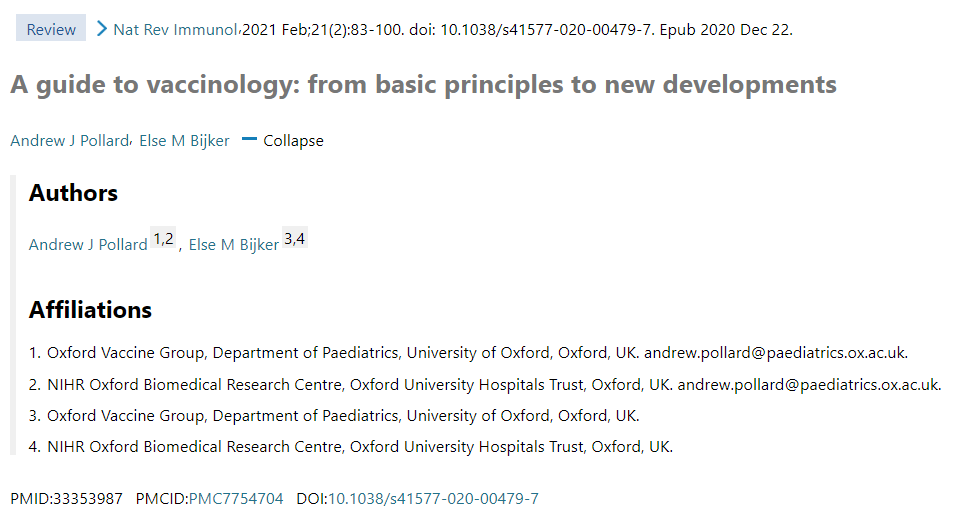Click the first affiliation email address
Screen dimensions: 960x516
(x=776, y=353)
